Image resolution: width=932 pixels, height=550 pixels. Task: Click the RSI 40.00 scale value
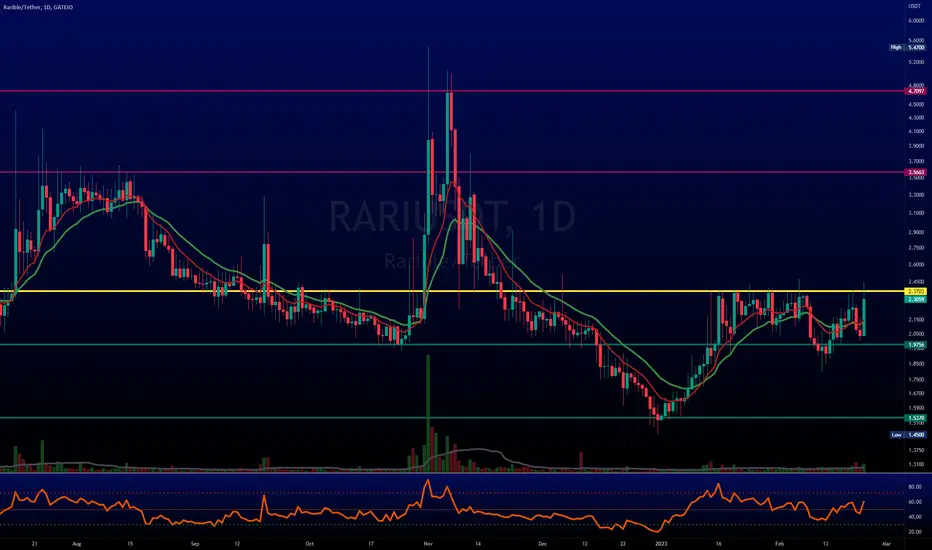(x=915, y=517)
